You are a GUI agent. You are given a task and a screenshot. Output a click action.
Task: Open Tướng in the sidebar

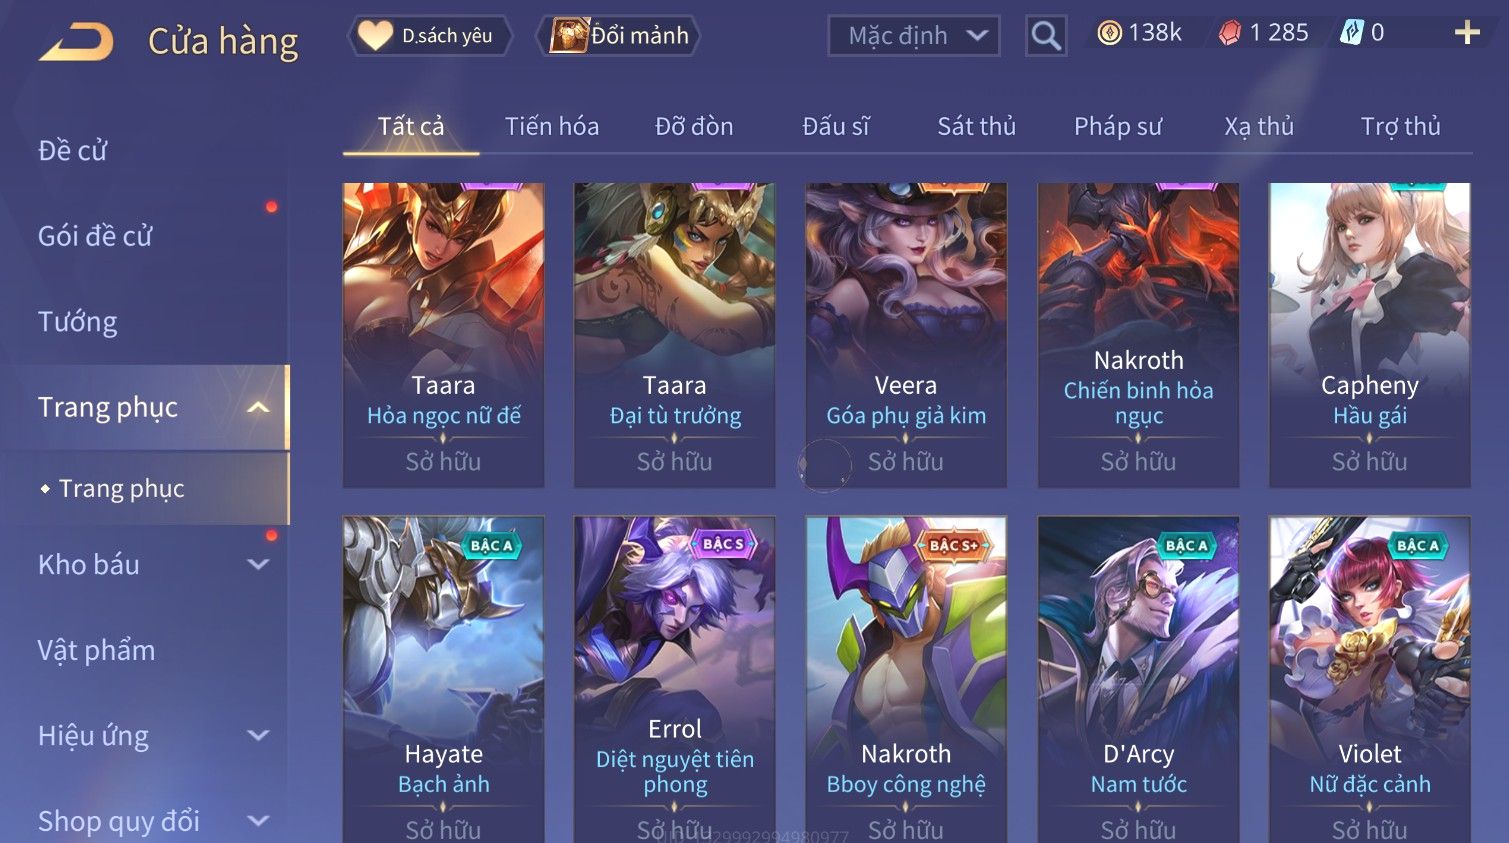click(78, 322)
